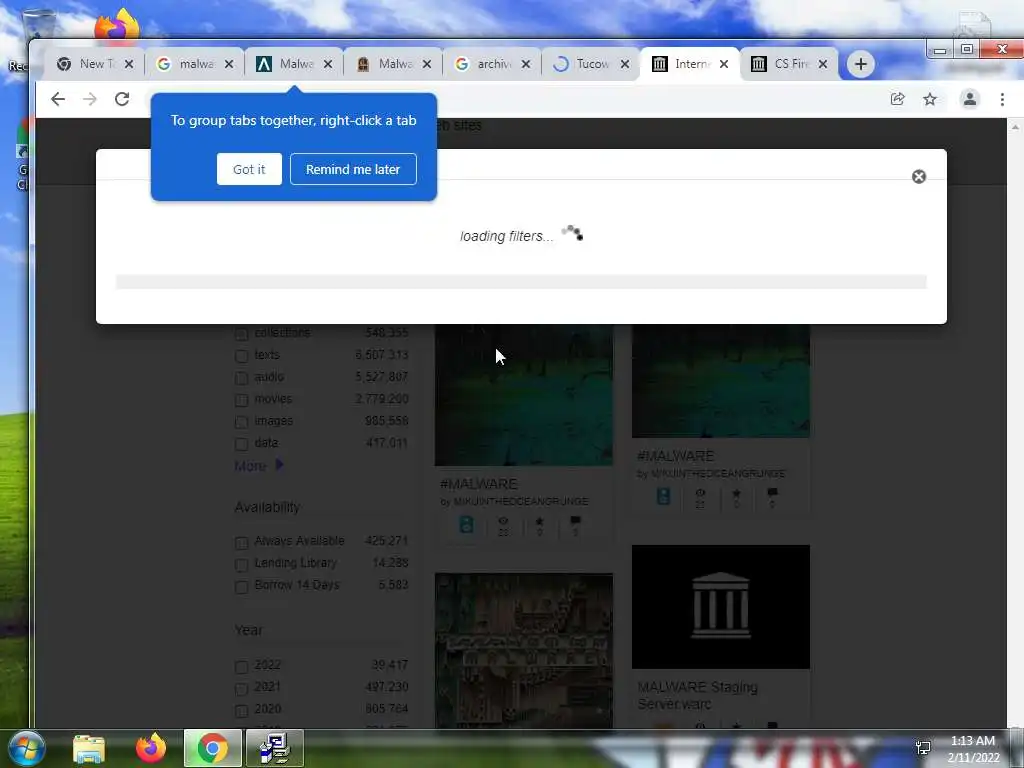Click Remind me later button
Viewport: 1024px width, 768px height.
pos(353,169)
